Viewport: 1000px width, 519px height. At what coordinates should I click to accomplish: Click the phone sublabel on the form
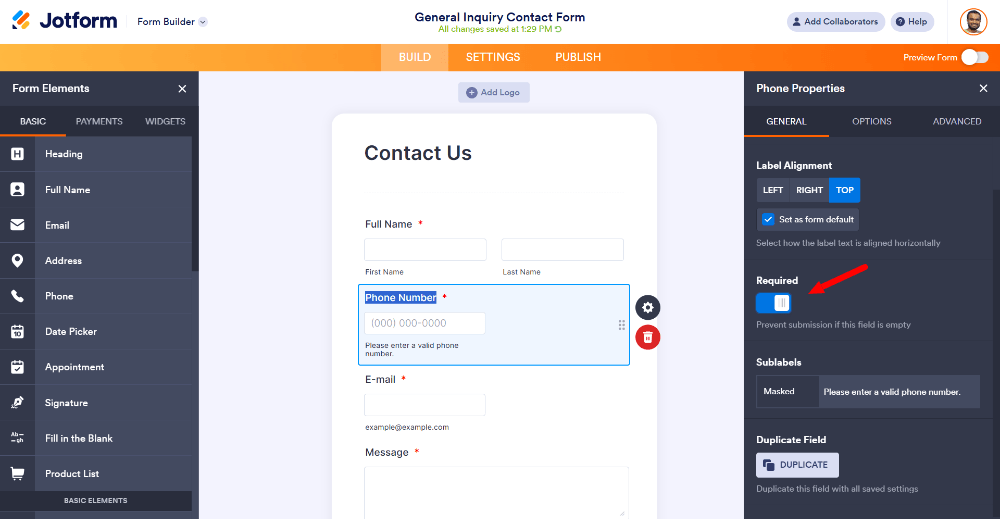(x=411, y=349)
